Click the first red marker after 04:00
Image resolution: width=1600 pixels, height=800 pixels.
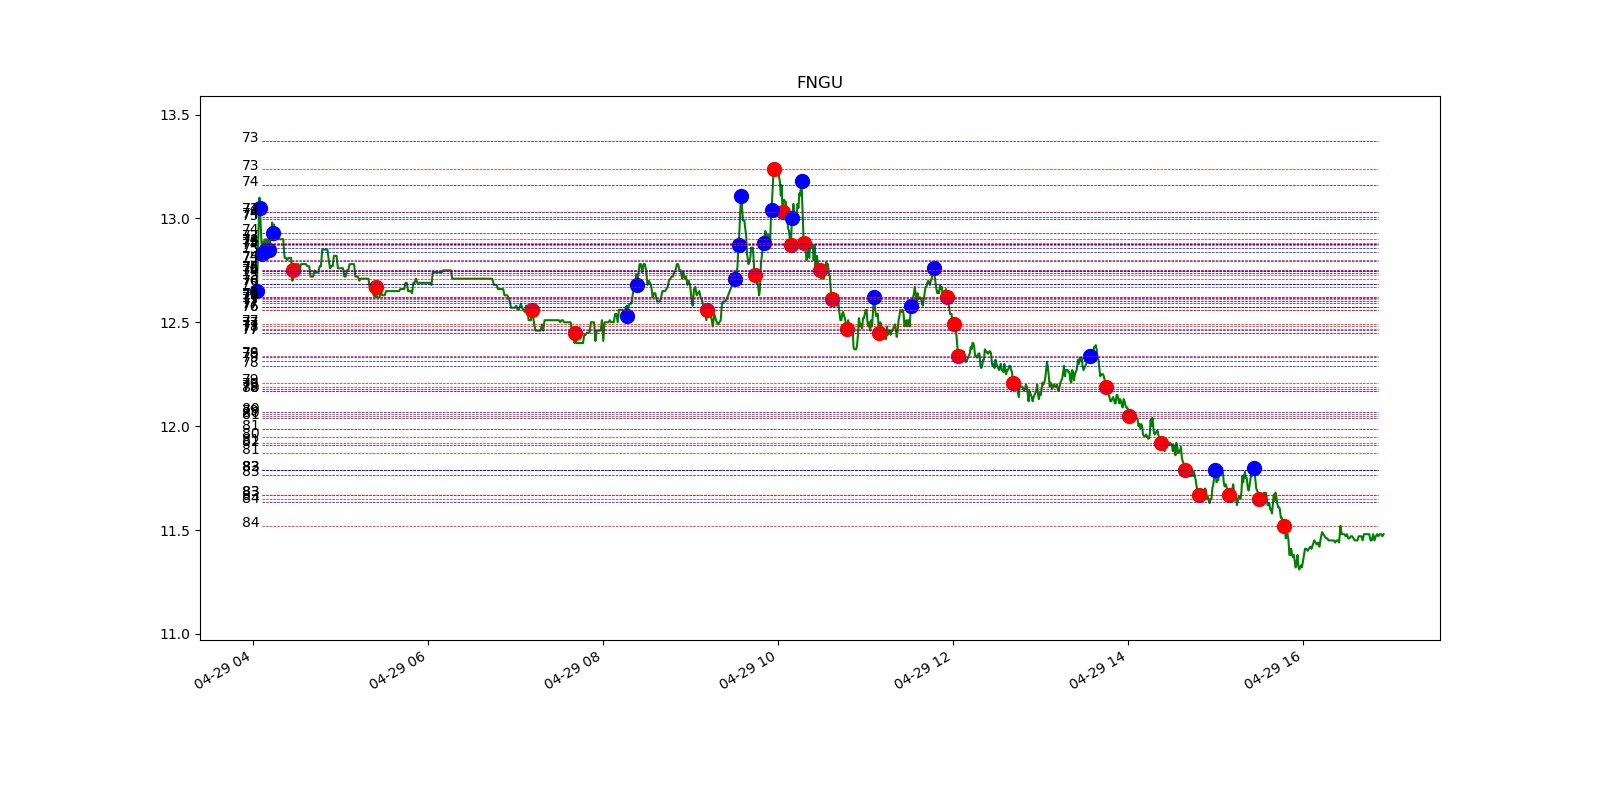pyautogui.click(x=293, y=270)
